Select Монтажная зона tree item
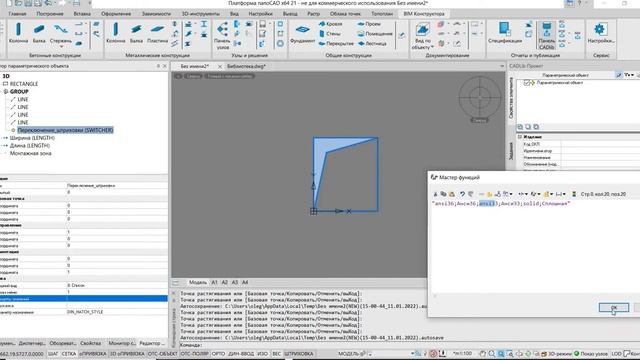The height and width of the screenshot is (360, 640). (31, 153)
